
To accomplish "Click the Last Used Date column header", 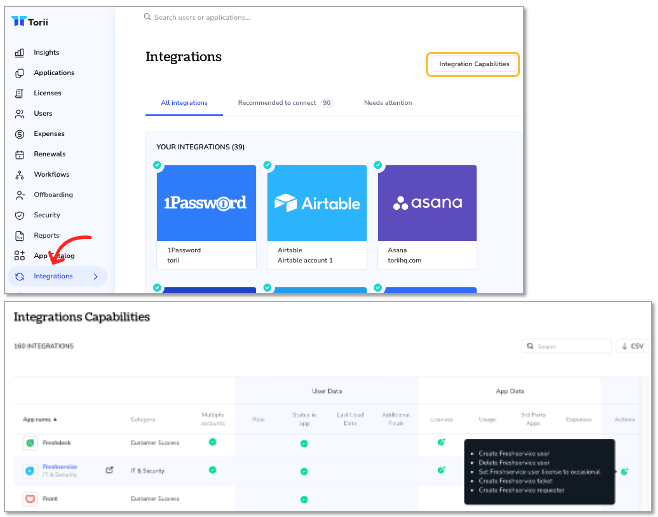I will (350, 419).
